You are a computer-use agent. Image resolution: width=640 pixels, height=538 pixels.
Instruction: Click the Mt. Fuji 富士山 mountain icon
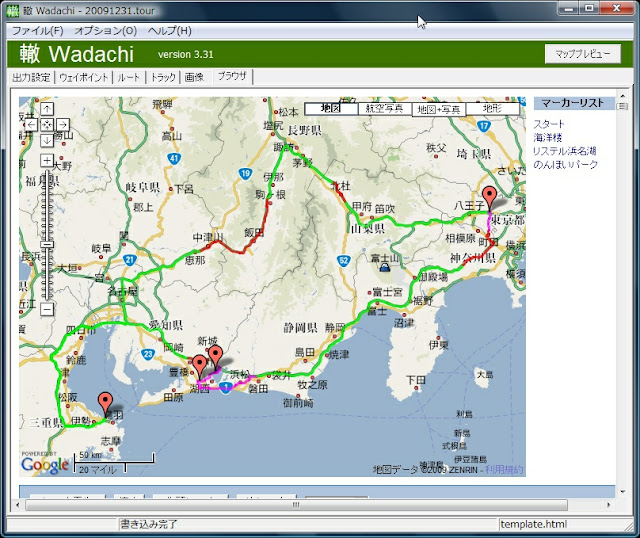tap(384, 267)
